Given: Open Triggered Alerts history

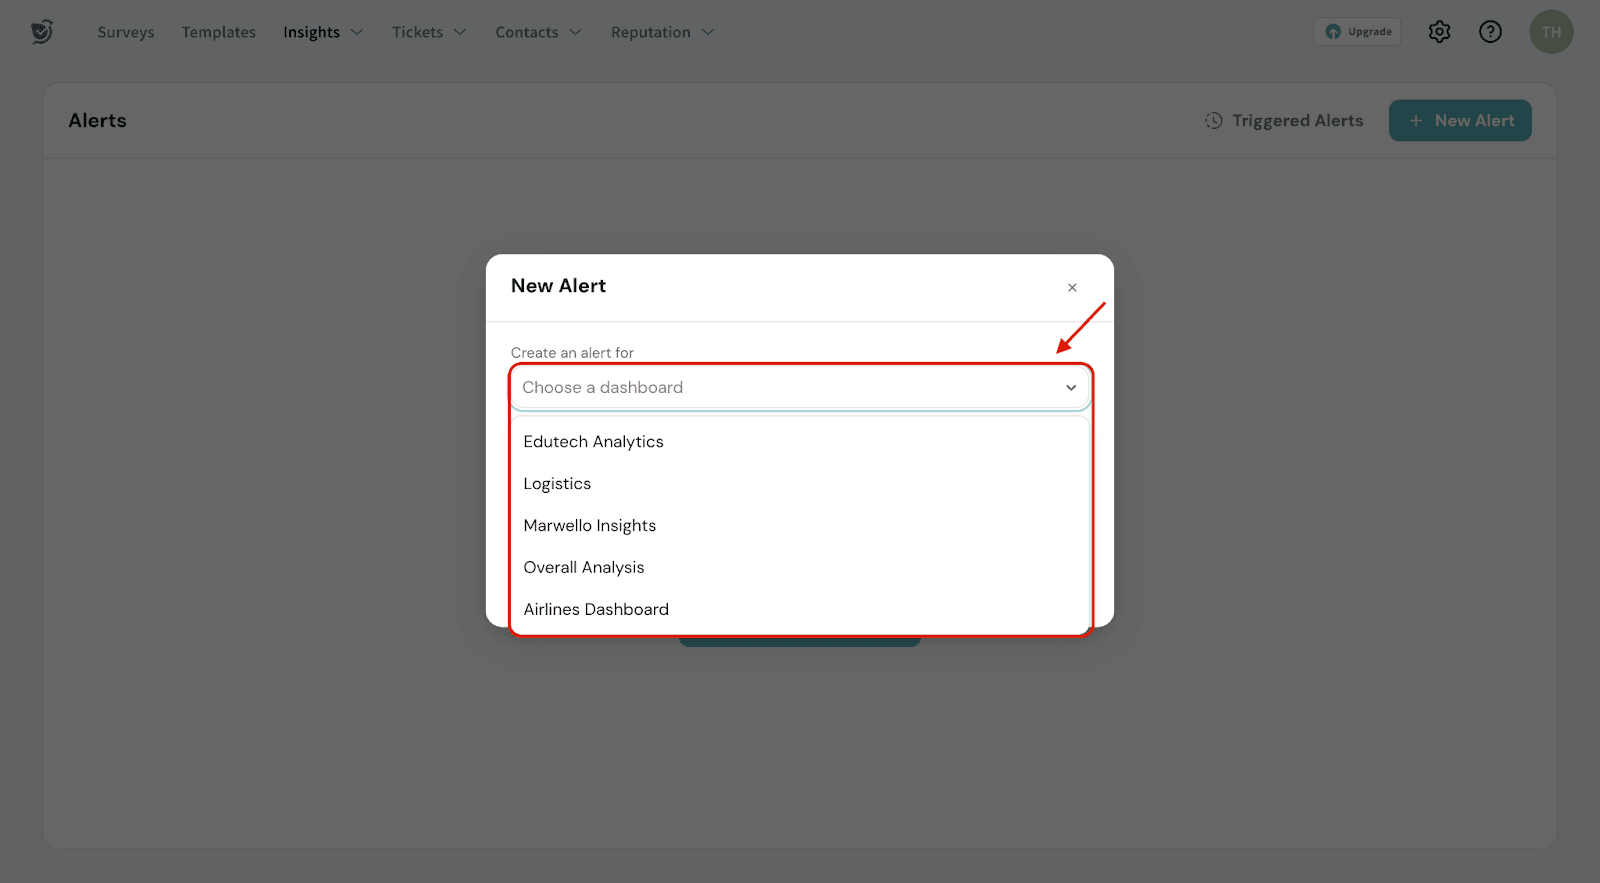Looking at the screenshot, I should (1284, 121).
